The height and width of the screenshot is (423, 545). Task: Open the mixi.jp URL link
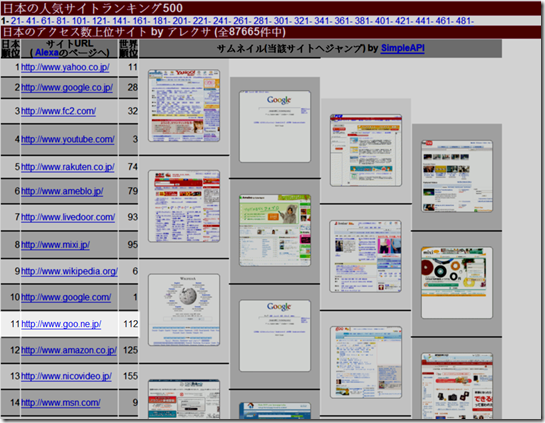56,245
